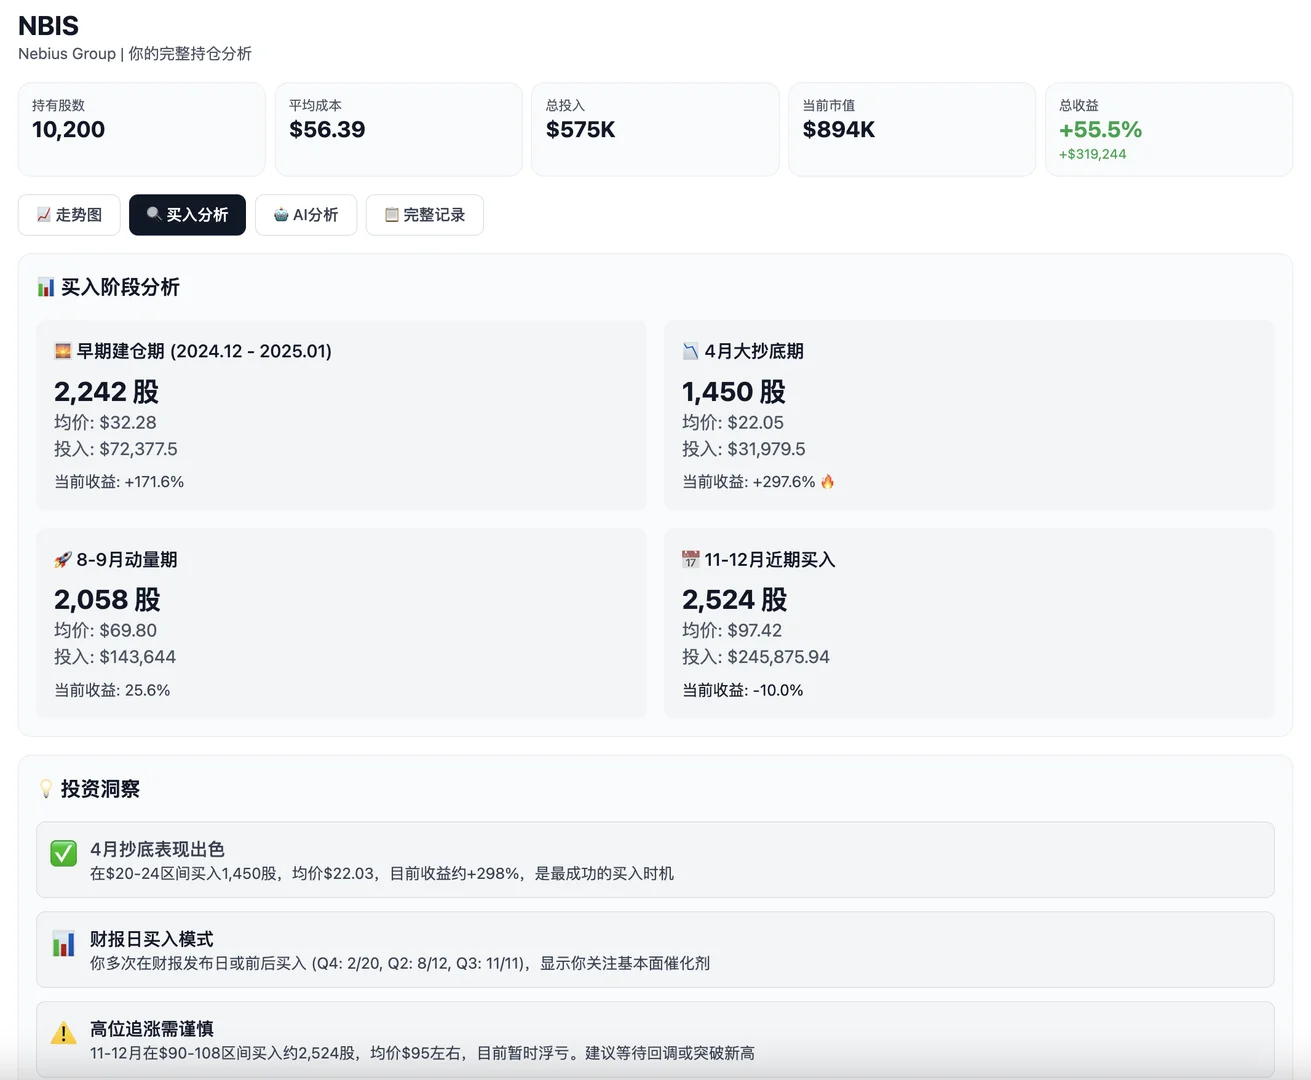This screenshot has width=1311, height=1080.
Task: Click the 持有股数 label
Action: 58,105
